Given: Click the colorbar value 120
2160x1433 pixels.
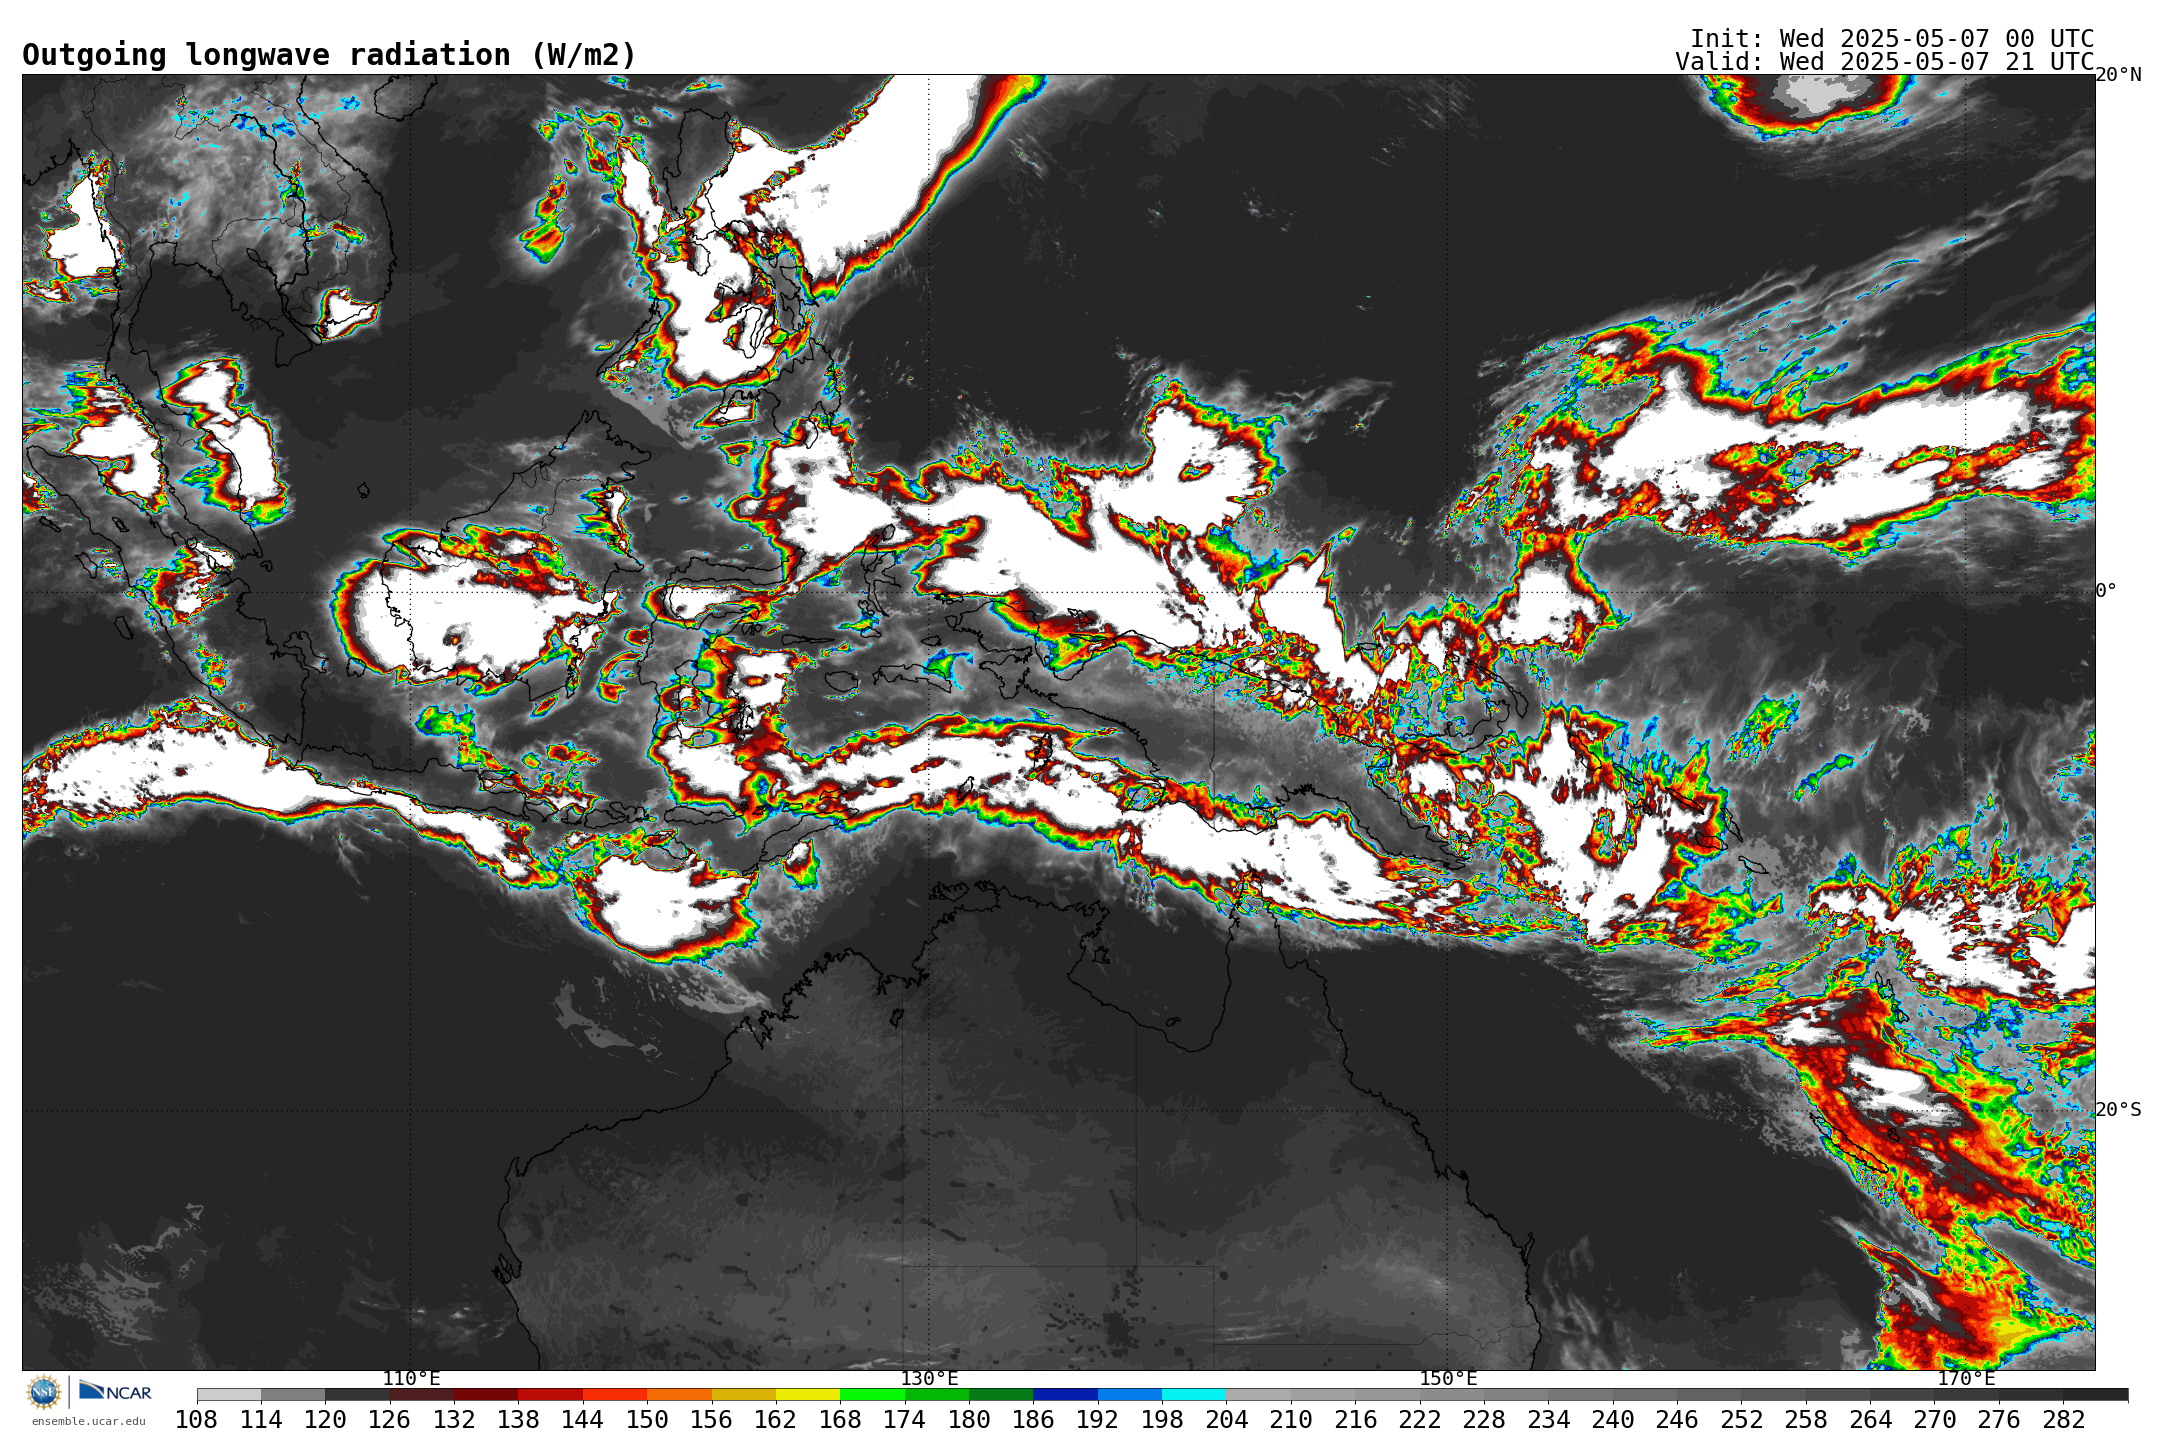Looking at the screenshot, I should 325,1420.
